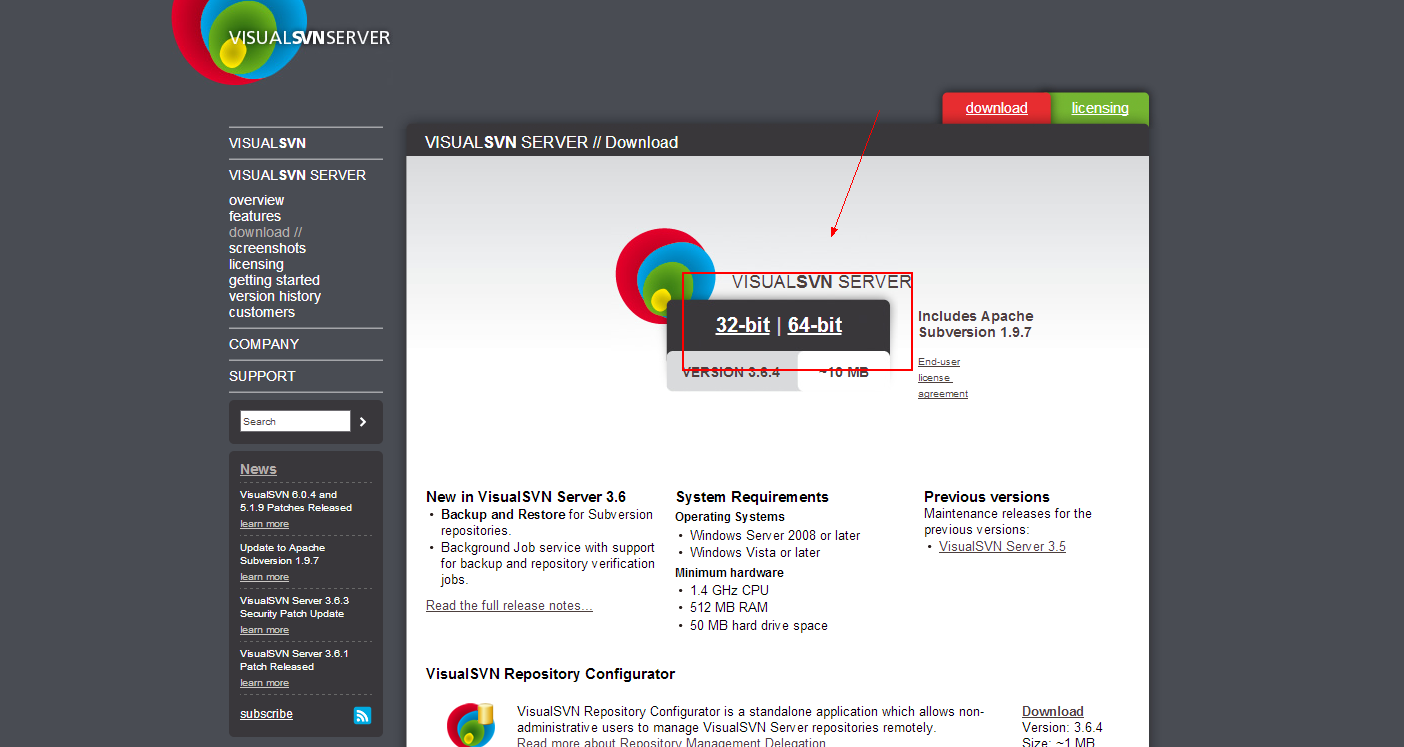The height and width of the screenshot is (747, 1404).
Task: Click the Includes Apache Subversion 1.9.7 text
Action: tap(976, 324)
